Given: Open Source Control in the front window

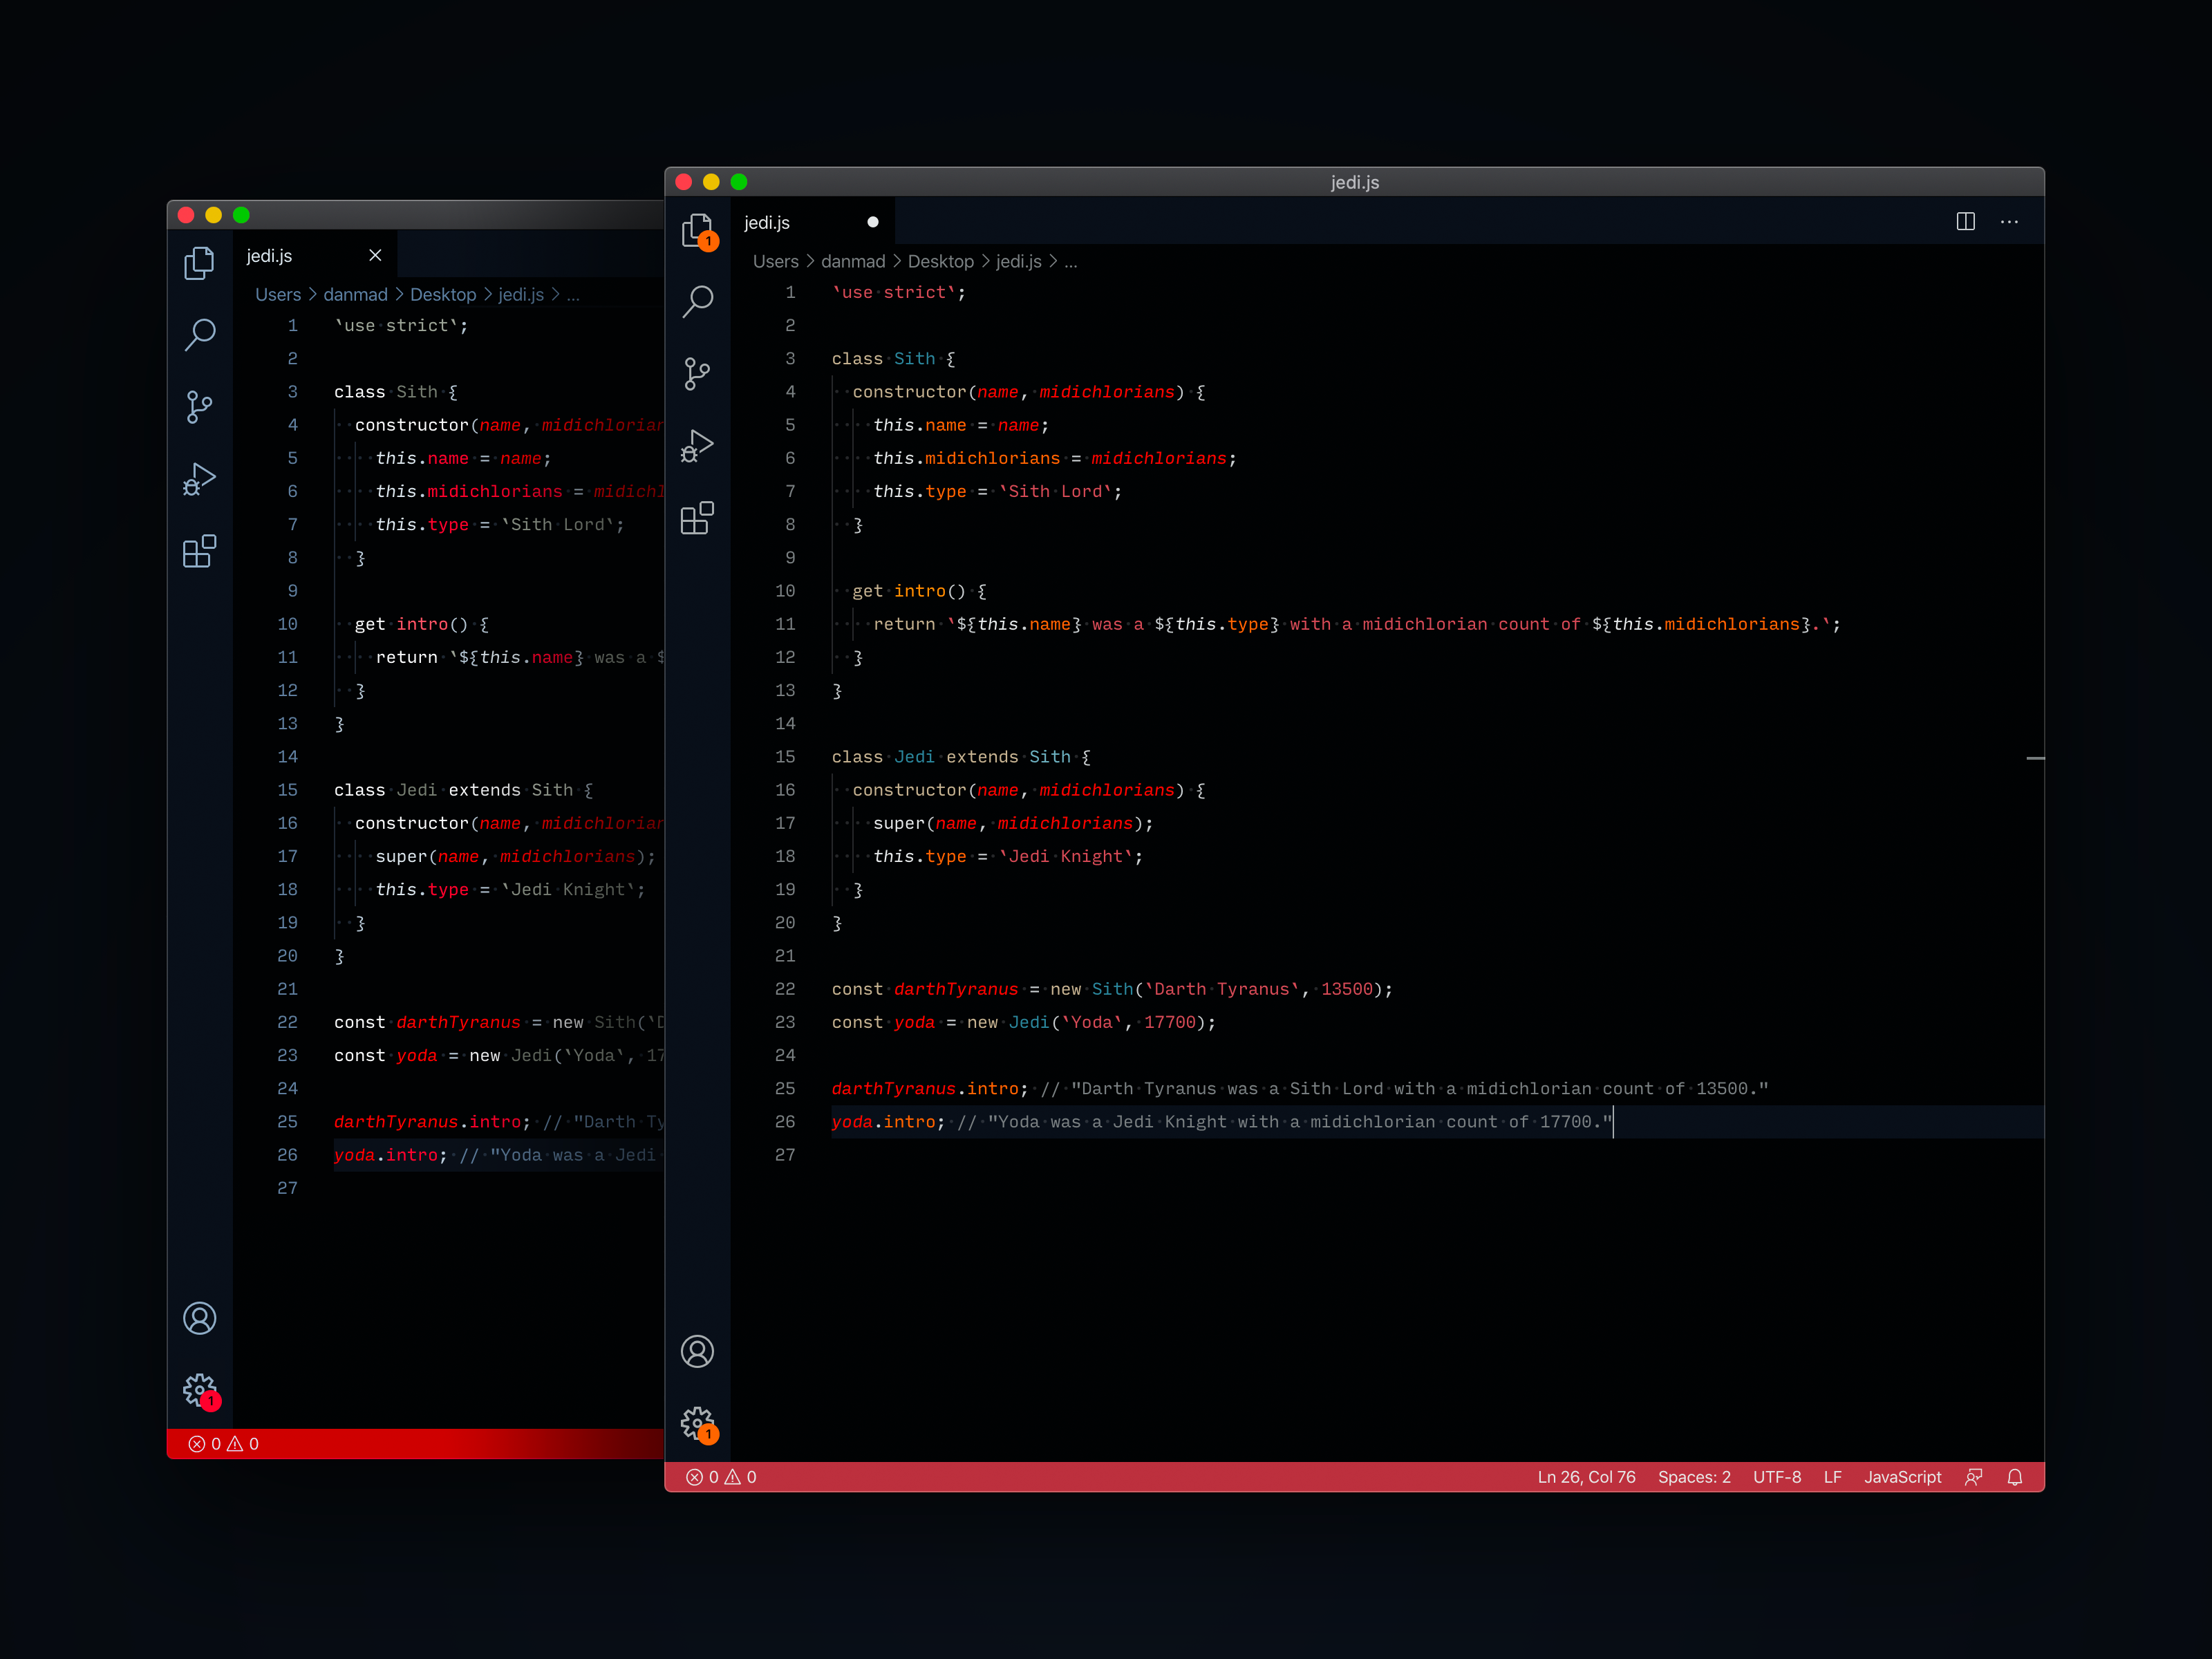Looking at the screenshot, I should pyautogui.click(x=697, y=374).
